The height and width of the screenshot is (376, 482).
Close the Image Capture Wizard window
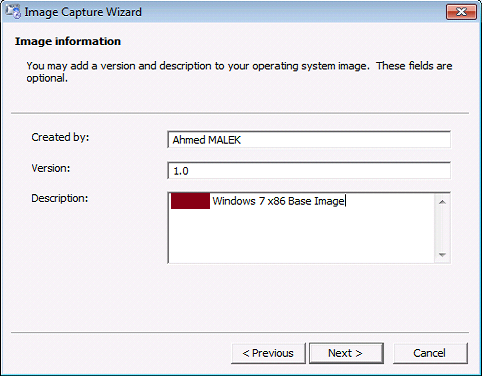pyautogui.click(x=461, y=12)
